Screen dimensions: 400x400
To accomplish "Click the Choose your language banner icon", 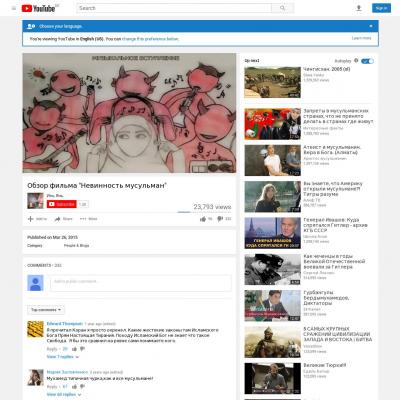I will [31, 26].
